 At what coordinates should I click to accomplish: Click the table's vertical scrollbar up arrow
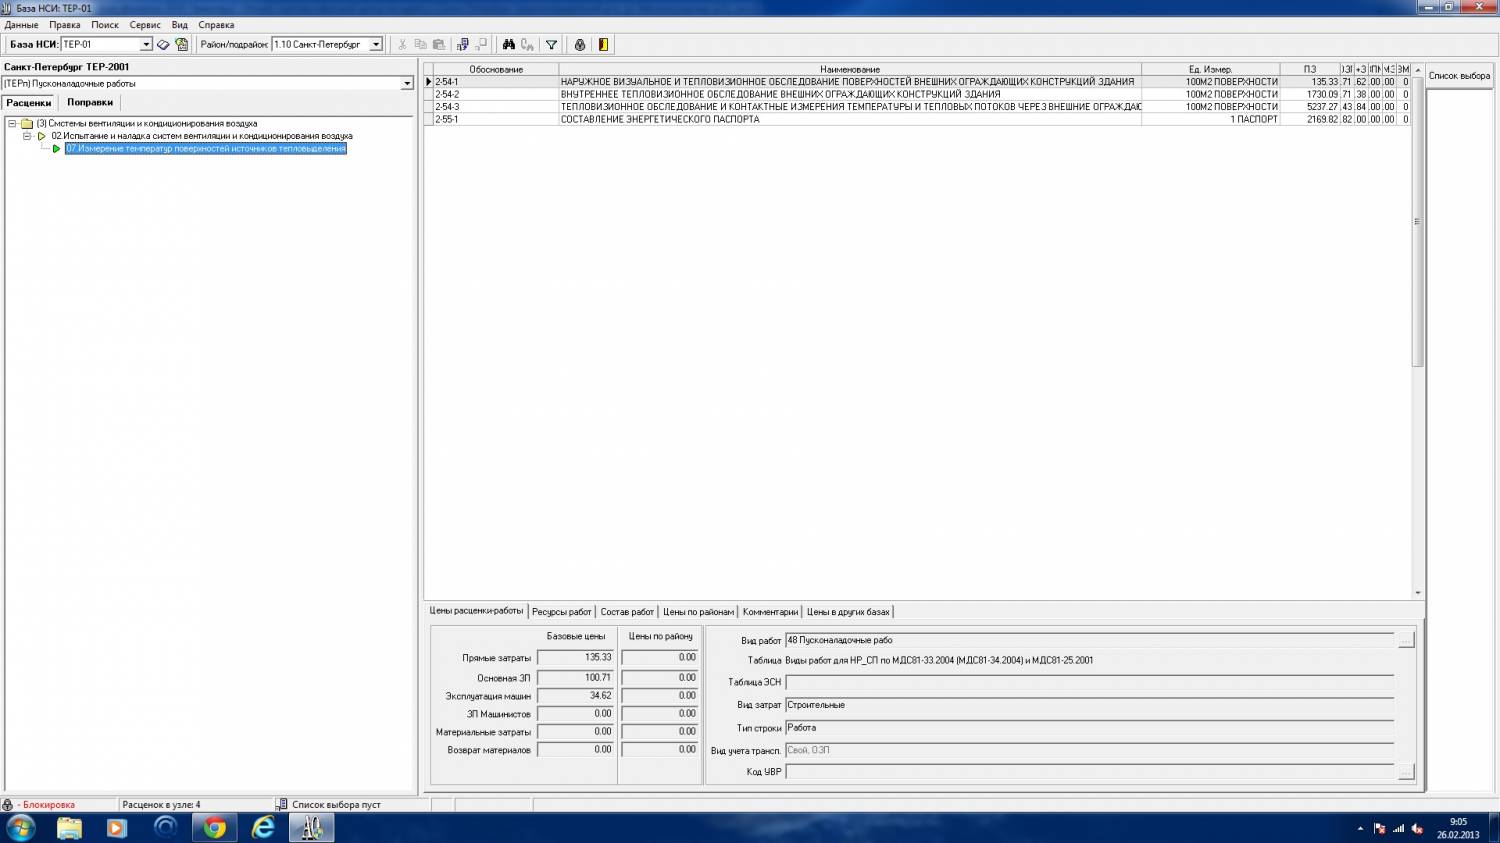click(x=1418, y=70)
